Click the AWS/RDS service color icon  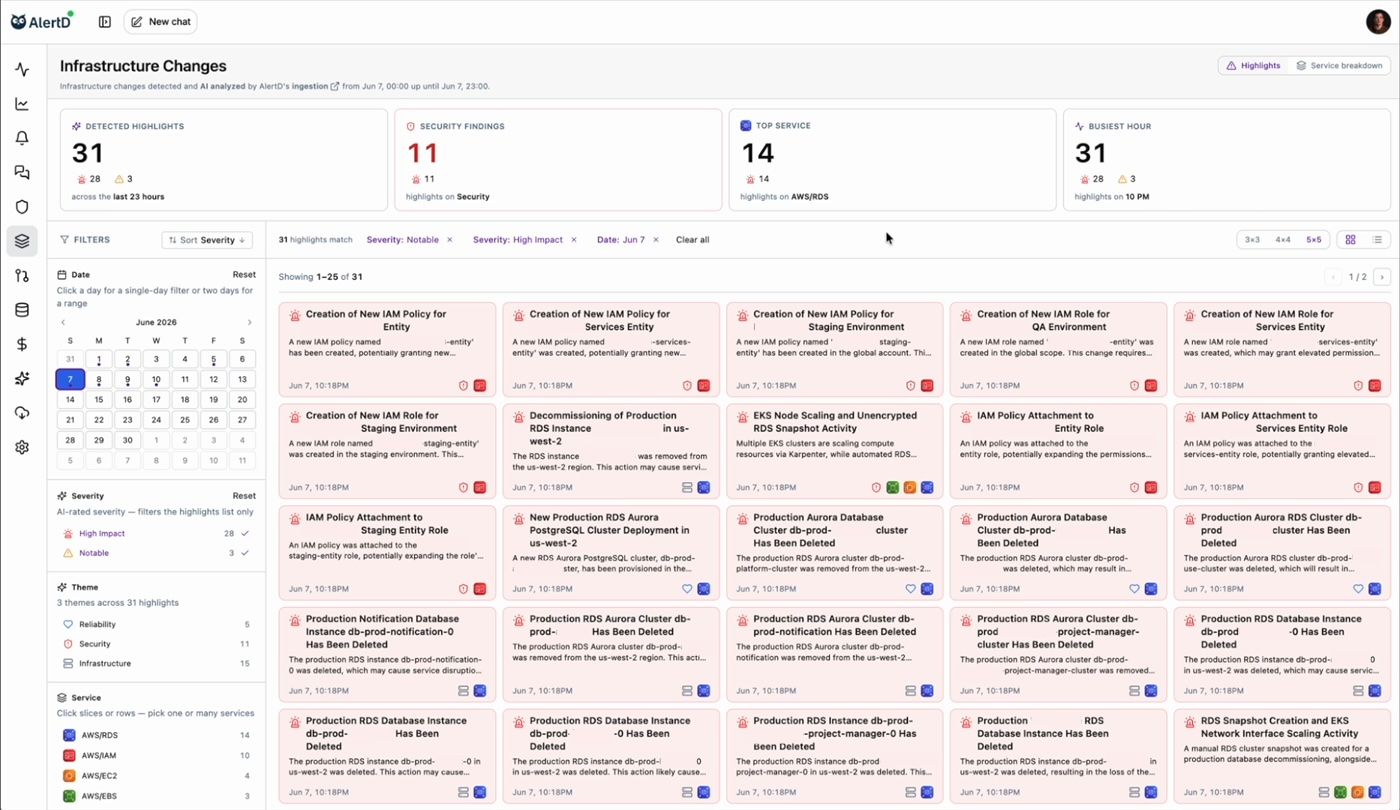pyautogui.click(x=69, y=735)
